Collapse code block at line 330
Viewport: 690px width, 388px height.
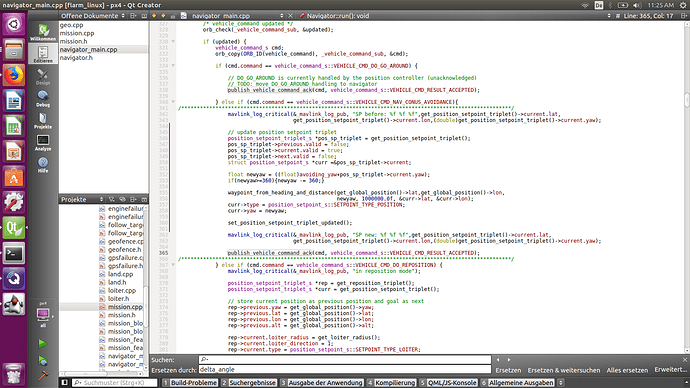point(173,41)
